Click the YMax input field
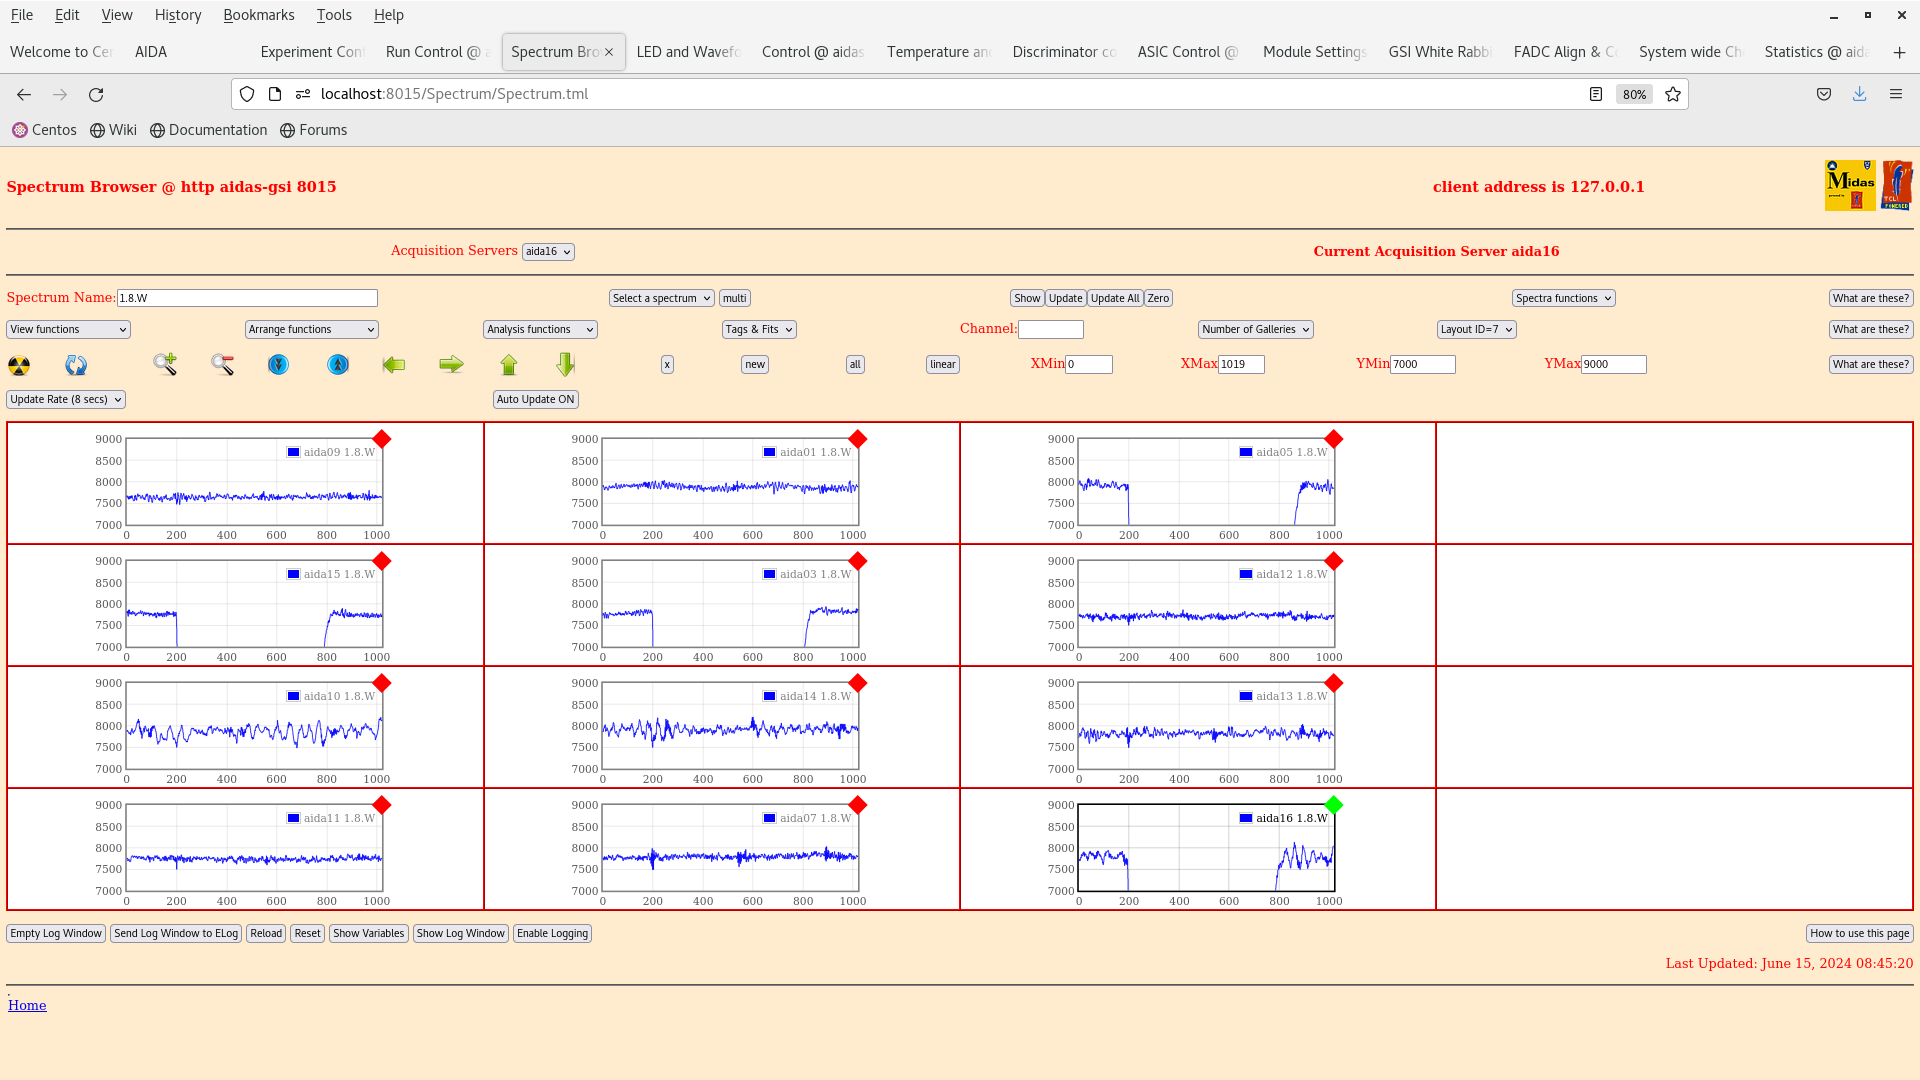This screenshot has width=1920, height=1080. point(1612,365)
